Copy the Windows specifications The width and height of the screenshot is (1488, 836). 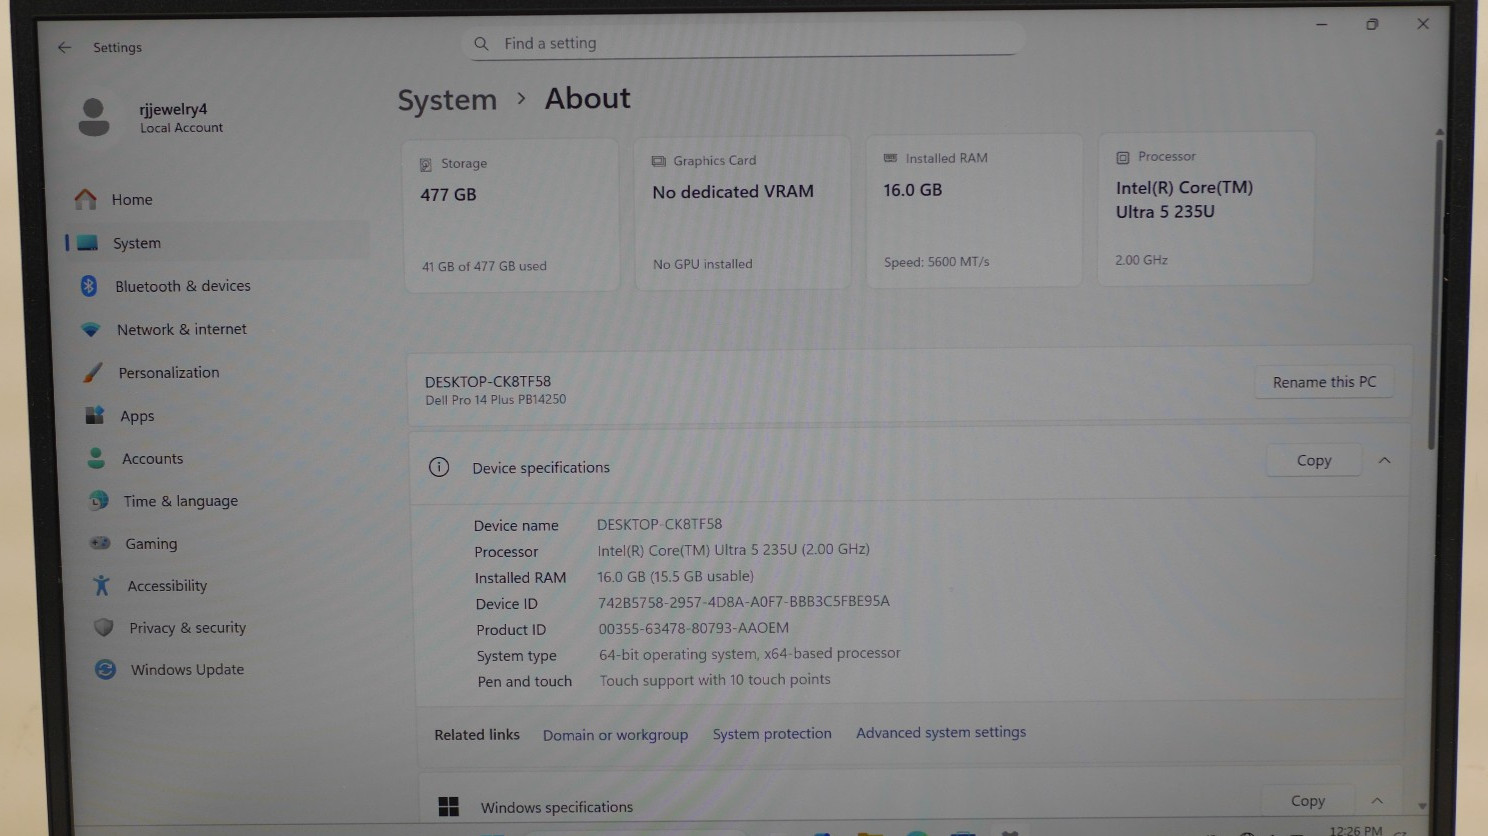click(x=1308, y=800)
